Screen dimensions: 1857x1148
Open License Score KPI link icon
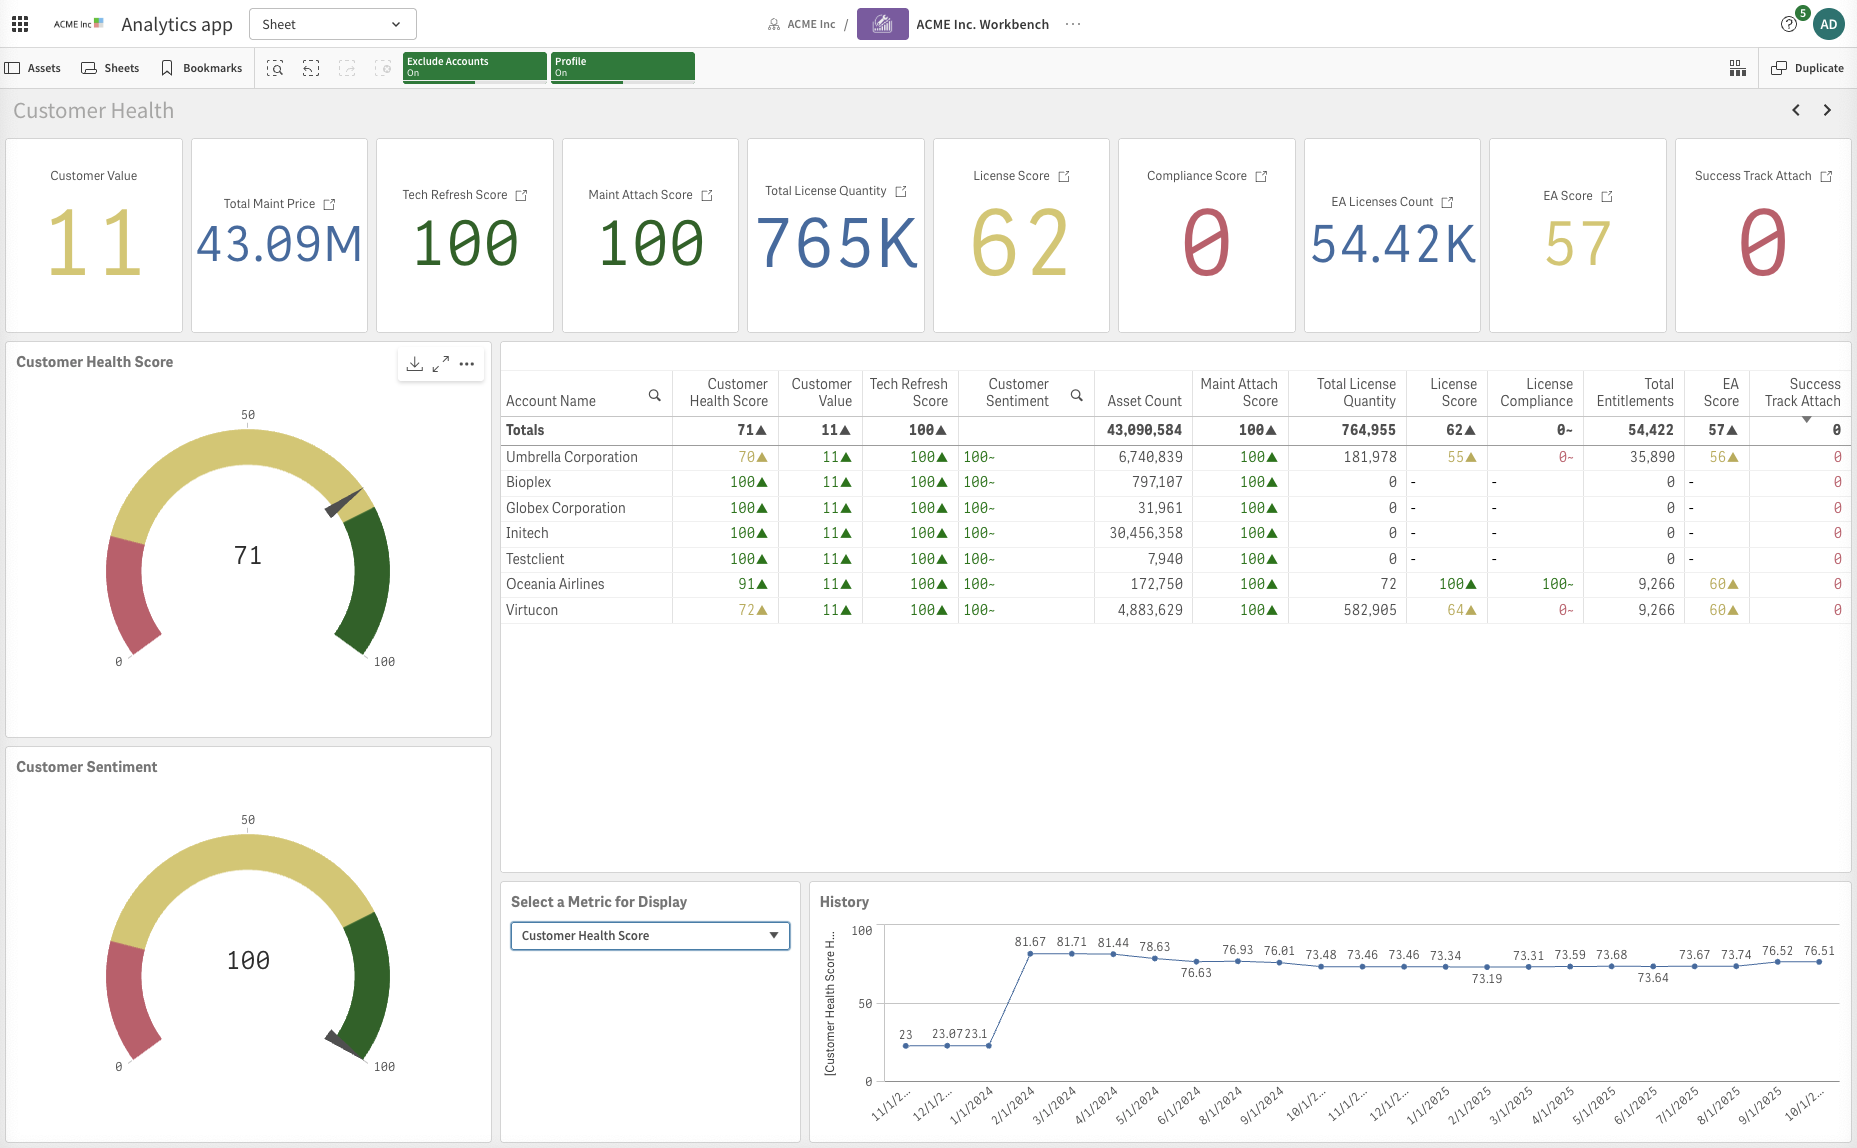point(1064,176)
